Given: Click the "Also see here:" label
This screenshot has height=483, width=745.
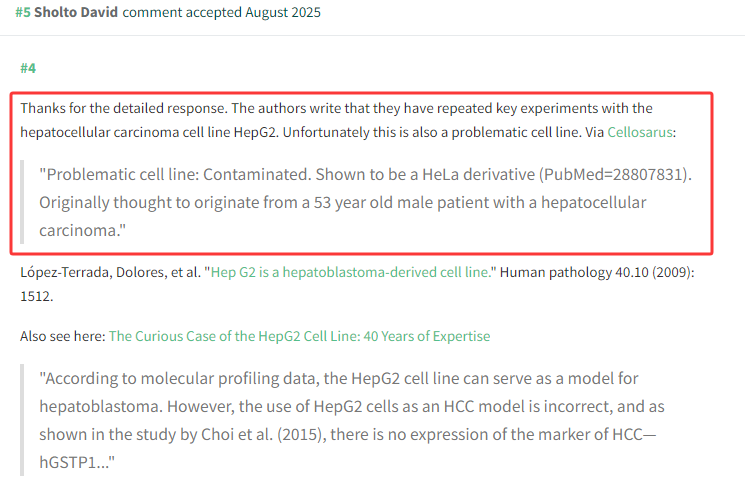Looking at the screenshot, I should 62,336.
